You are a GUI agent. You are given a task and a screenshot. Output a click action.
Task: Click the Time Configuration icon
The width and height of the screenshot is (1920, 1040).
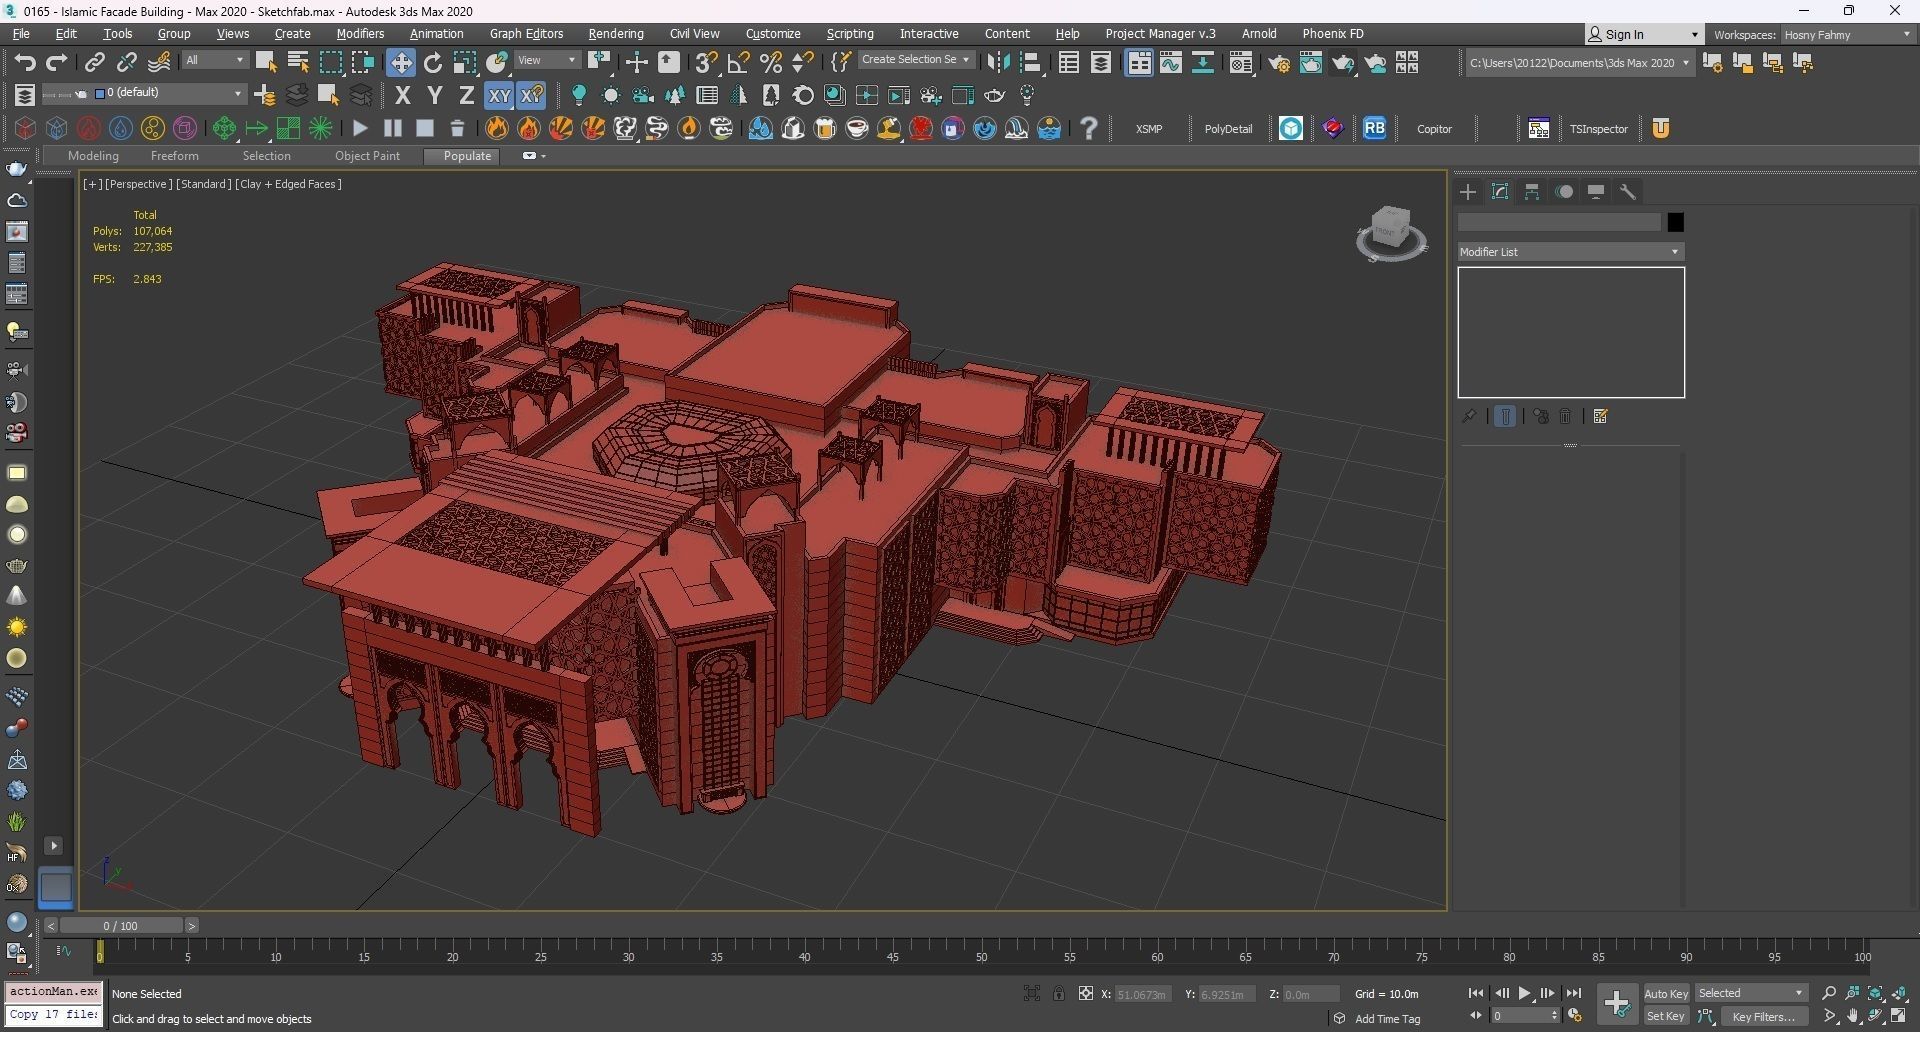pyautogui.click(x=1575, y=1016)
